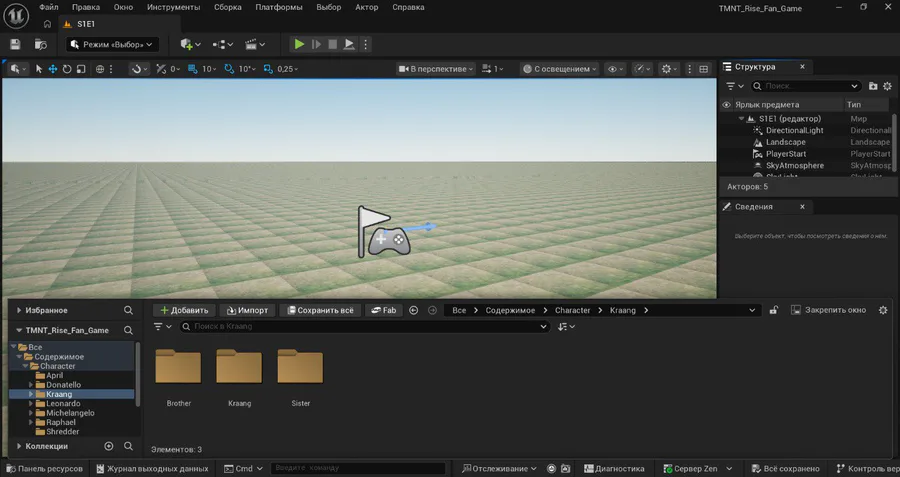Start play in editor with the green arrow
The image size is (900, 477).
point(299,44)
